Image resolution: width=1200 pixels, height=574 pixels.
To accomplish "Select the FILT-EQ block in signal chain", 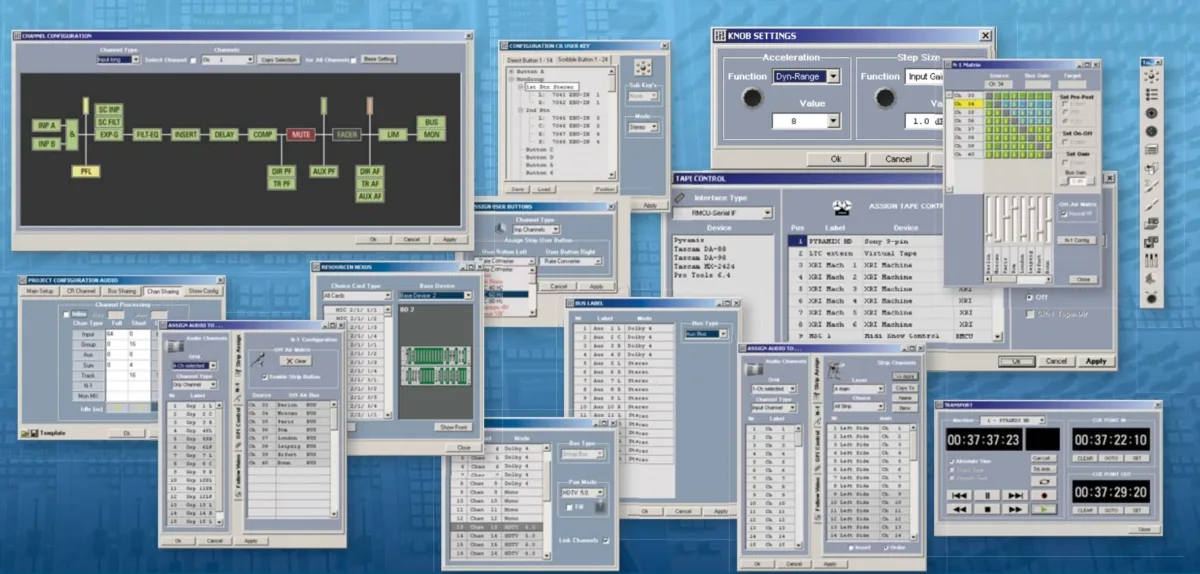I will [x=147, y=134].
